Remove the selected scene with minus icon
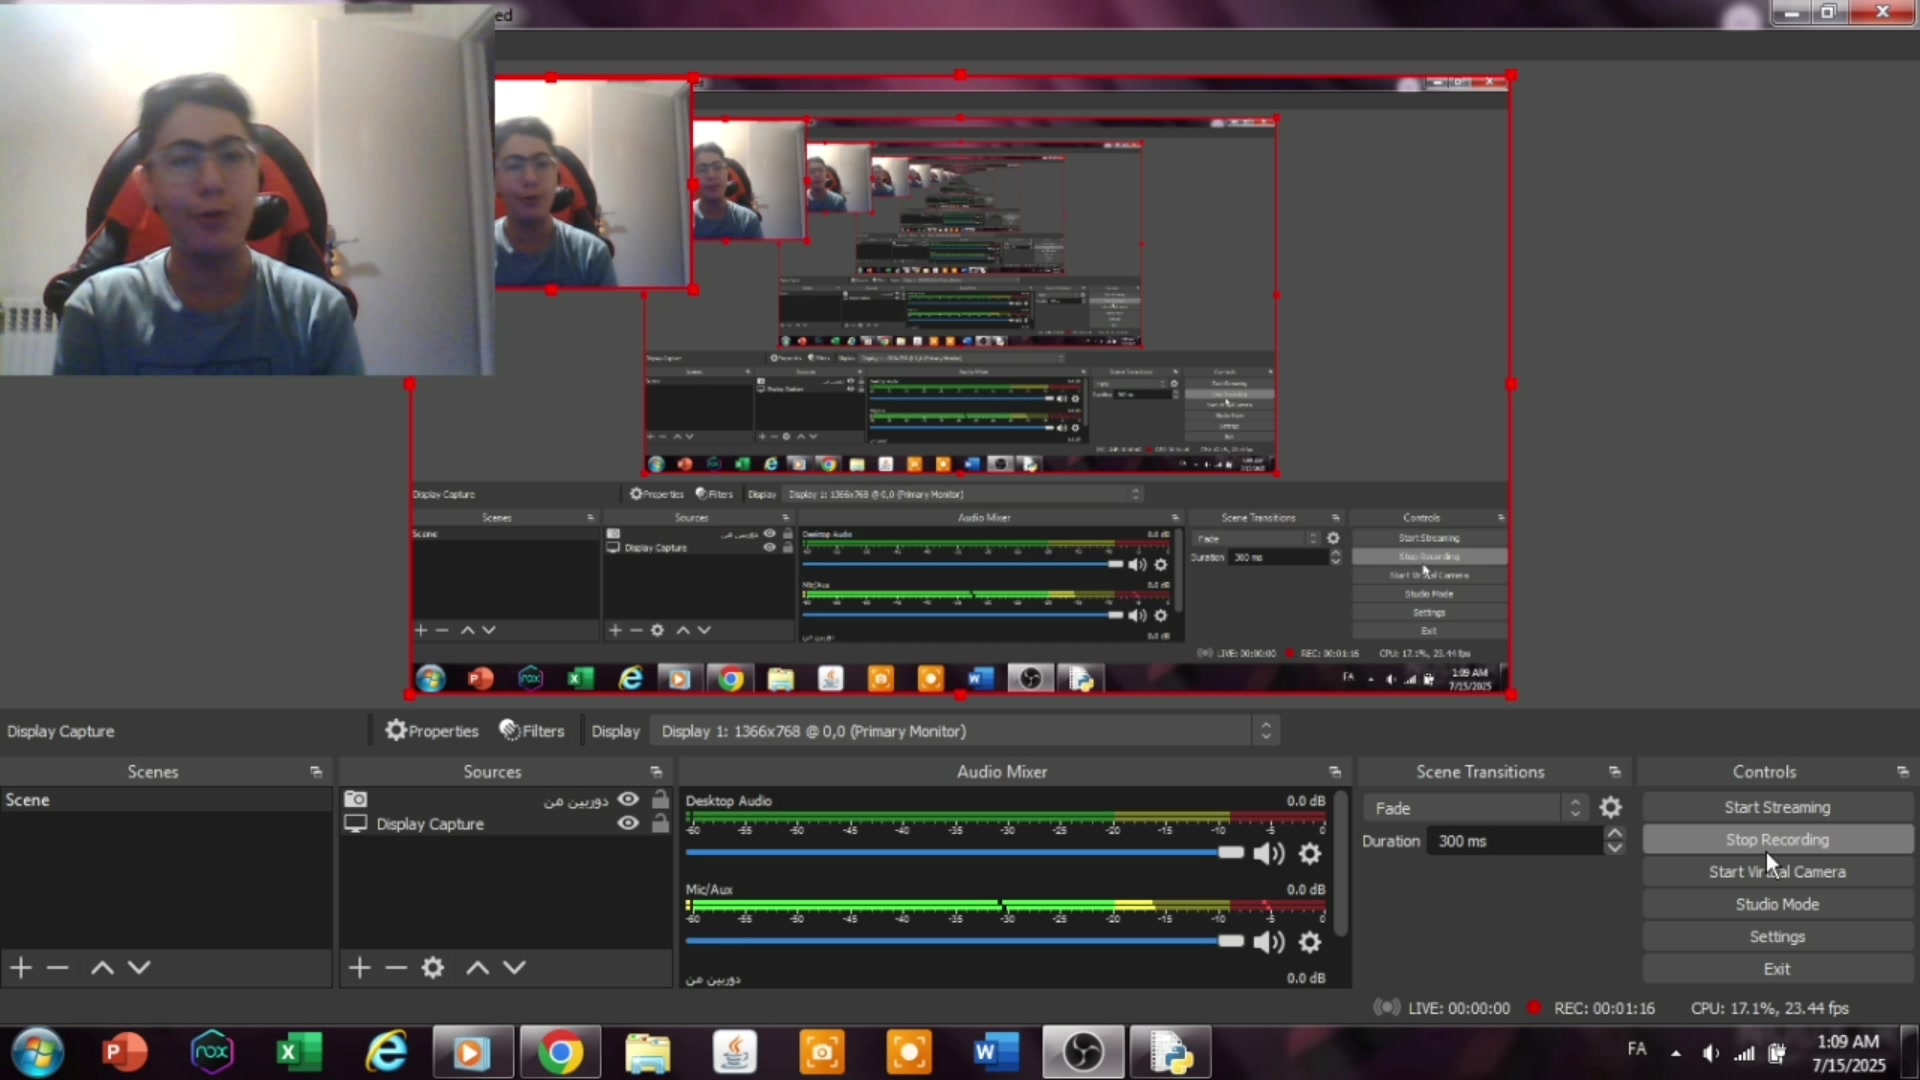1920x1080 pixels. (57, 967)
